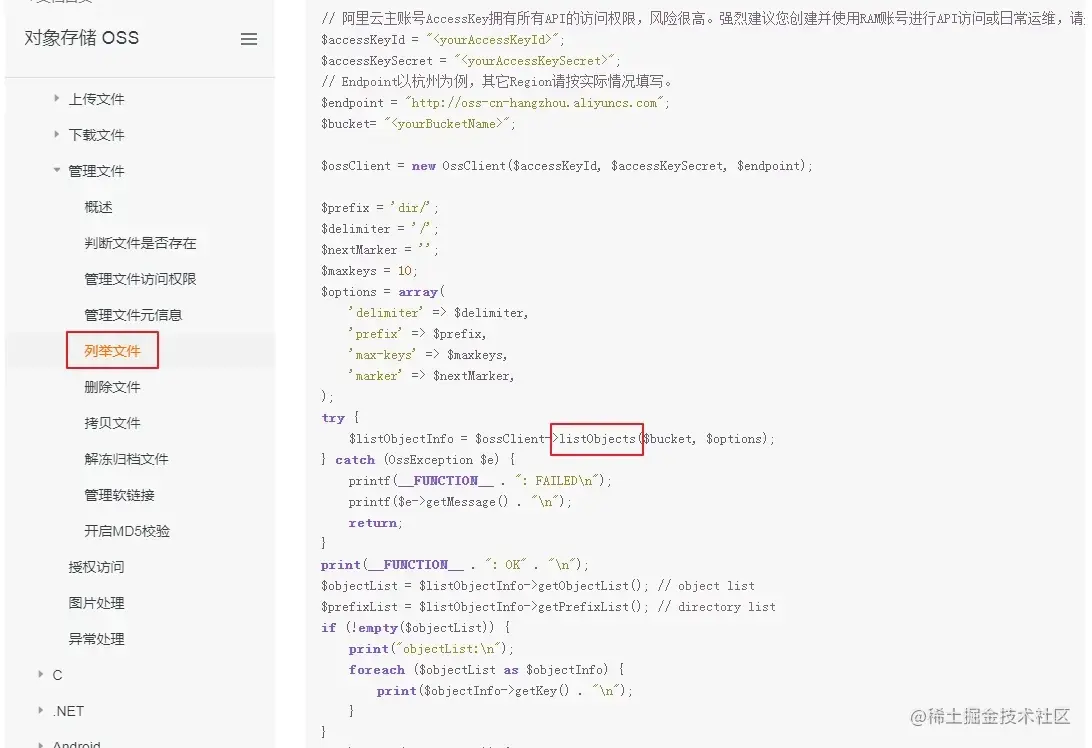The width and height of the screenshot is (1092, 748).
Task: Expand the C SDK section arrow
Action: click(40, 673)
